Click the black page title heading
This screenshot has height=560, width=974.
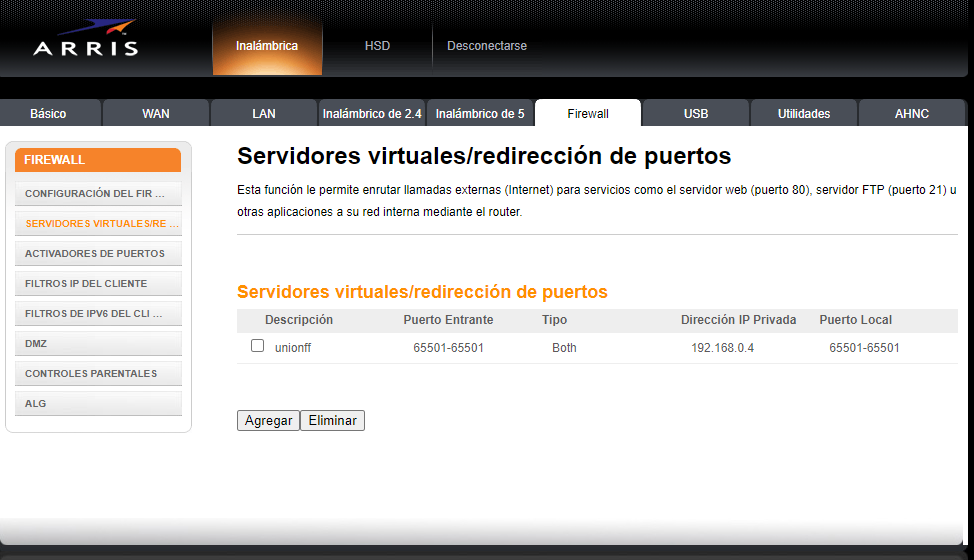(x=484, y=156)
